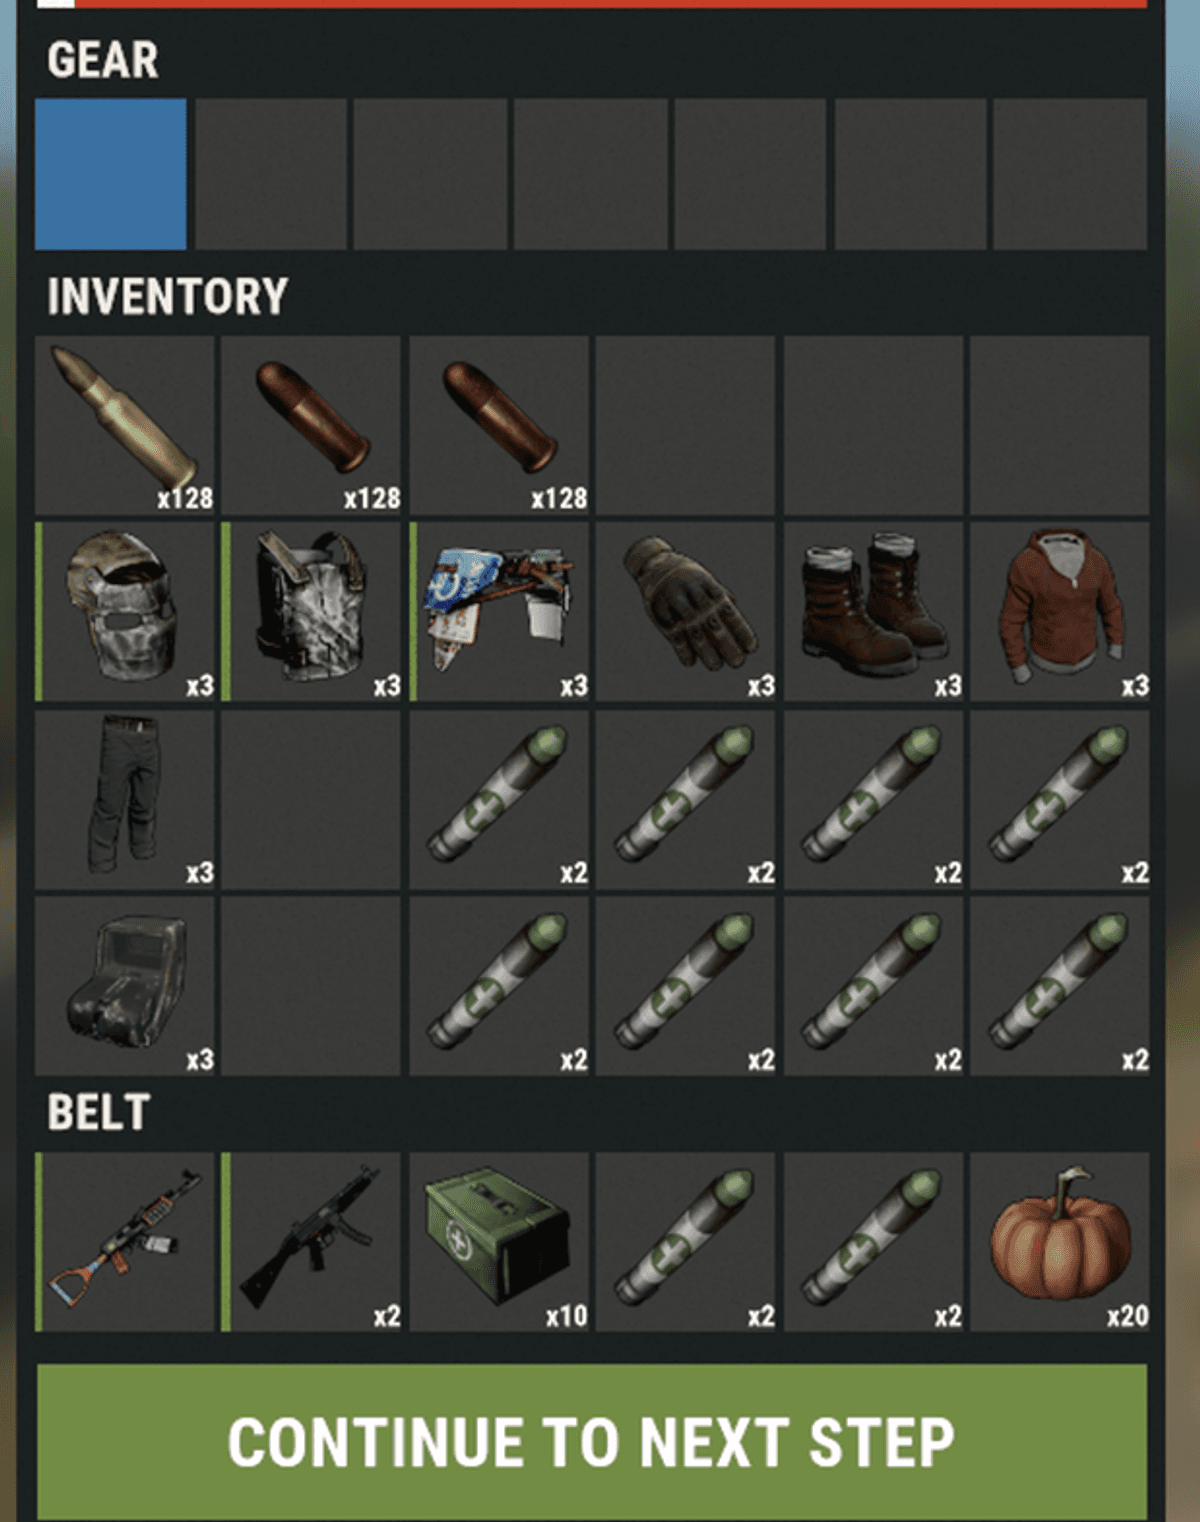Pick the black pants item
Viewport: 1200px width, 1522px height.
pyautogui.click(x=125, y=799)
